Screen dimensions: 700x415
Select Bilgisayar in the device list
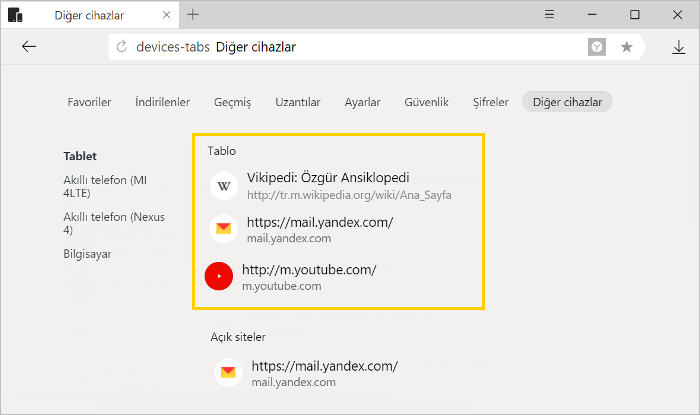point(87,254)
